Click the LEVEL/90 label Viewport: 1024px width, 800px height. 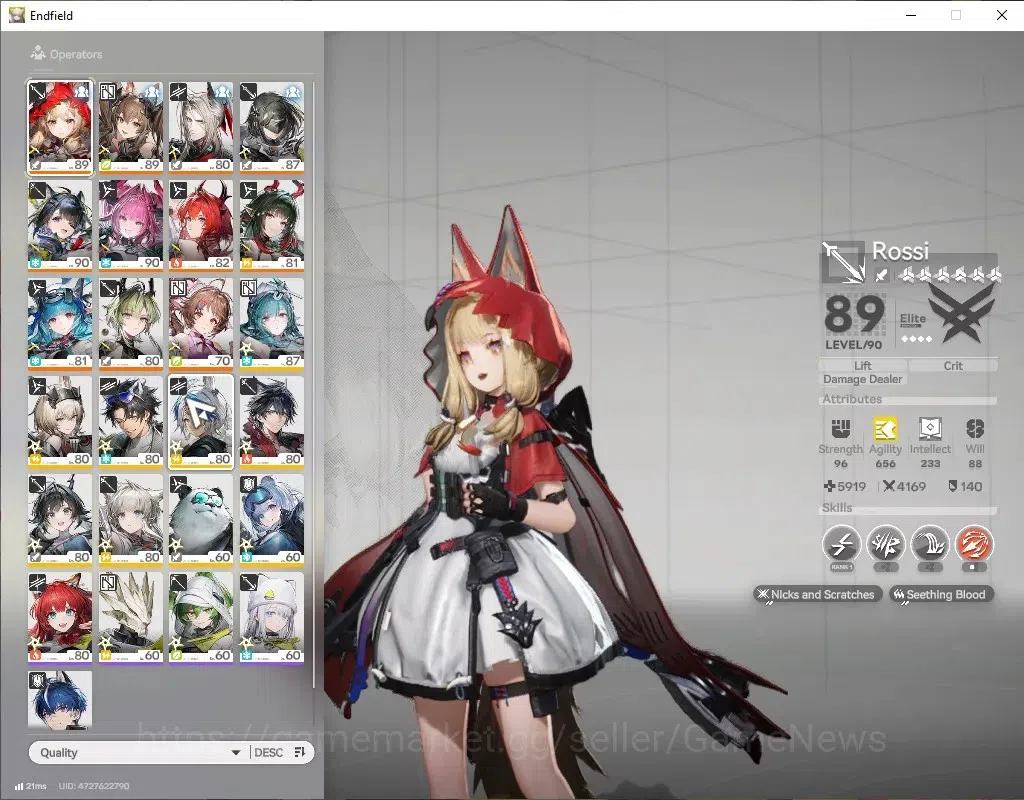[853, 345]
